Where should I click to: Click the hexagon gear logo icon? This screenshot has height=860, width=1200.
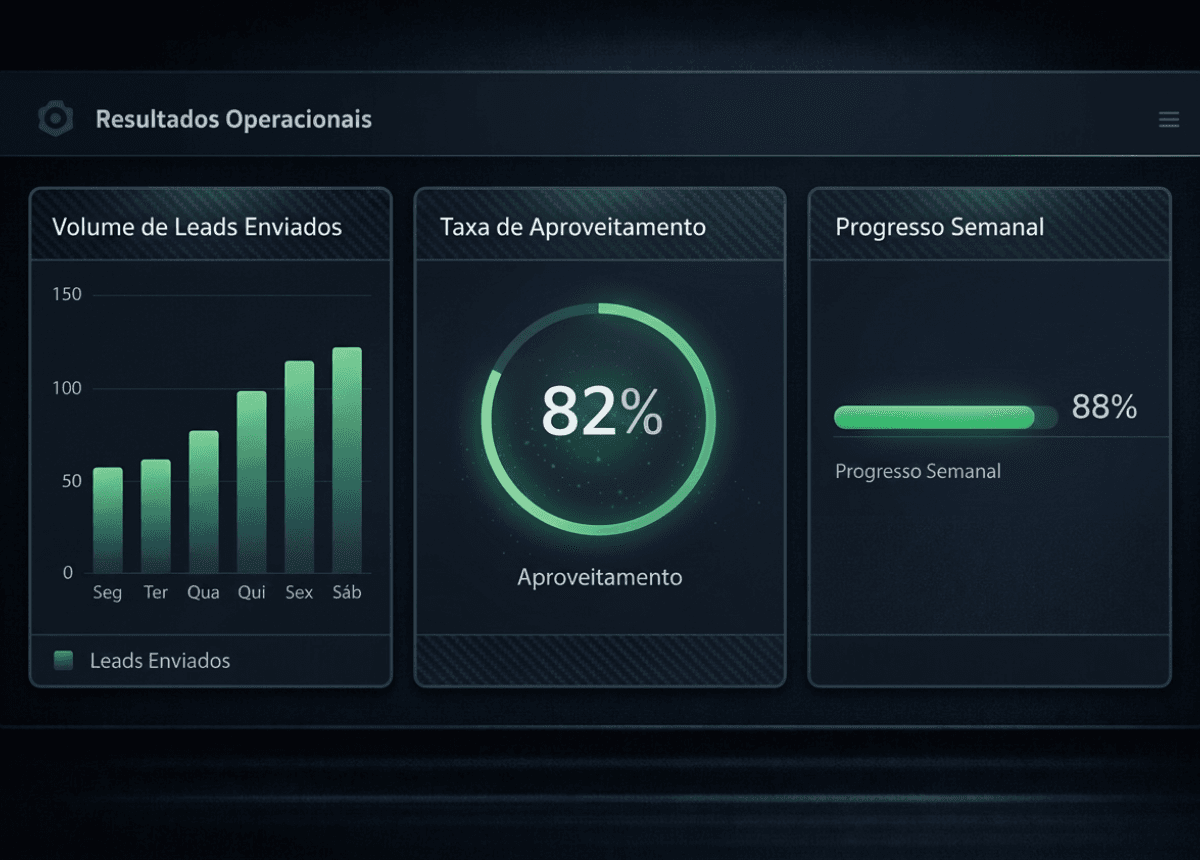click(55, 119)
